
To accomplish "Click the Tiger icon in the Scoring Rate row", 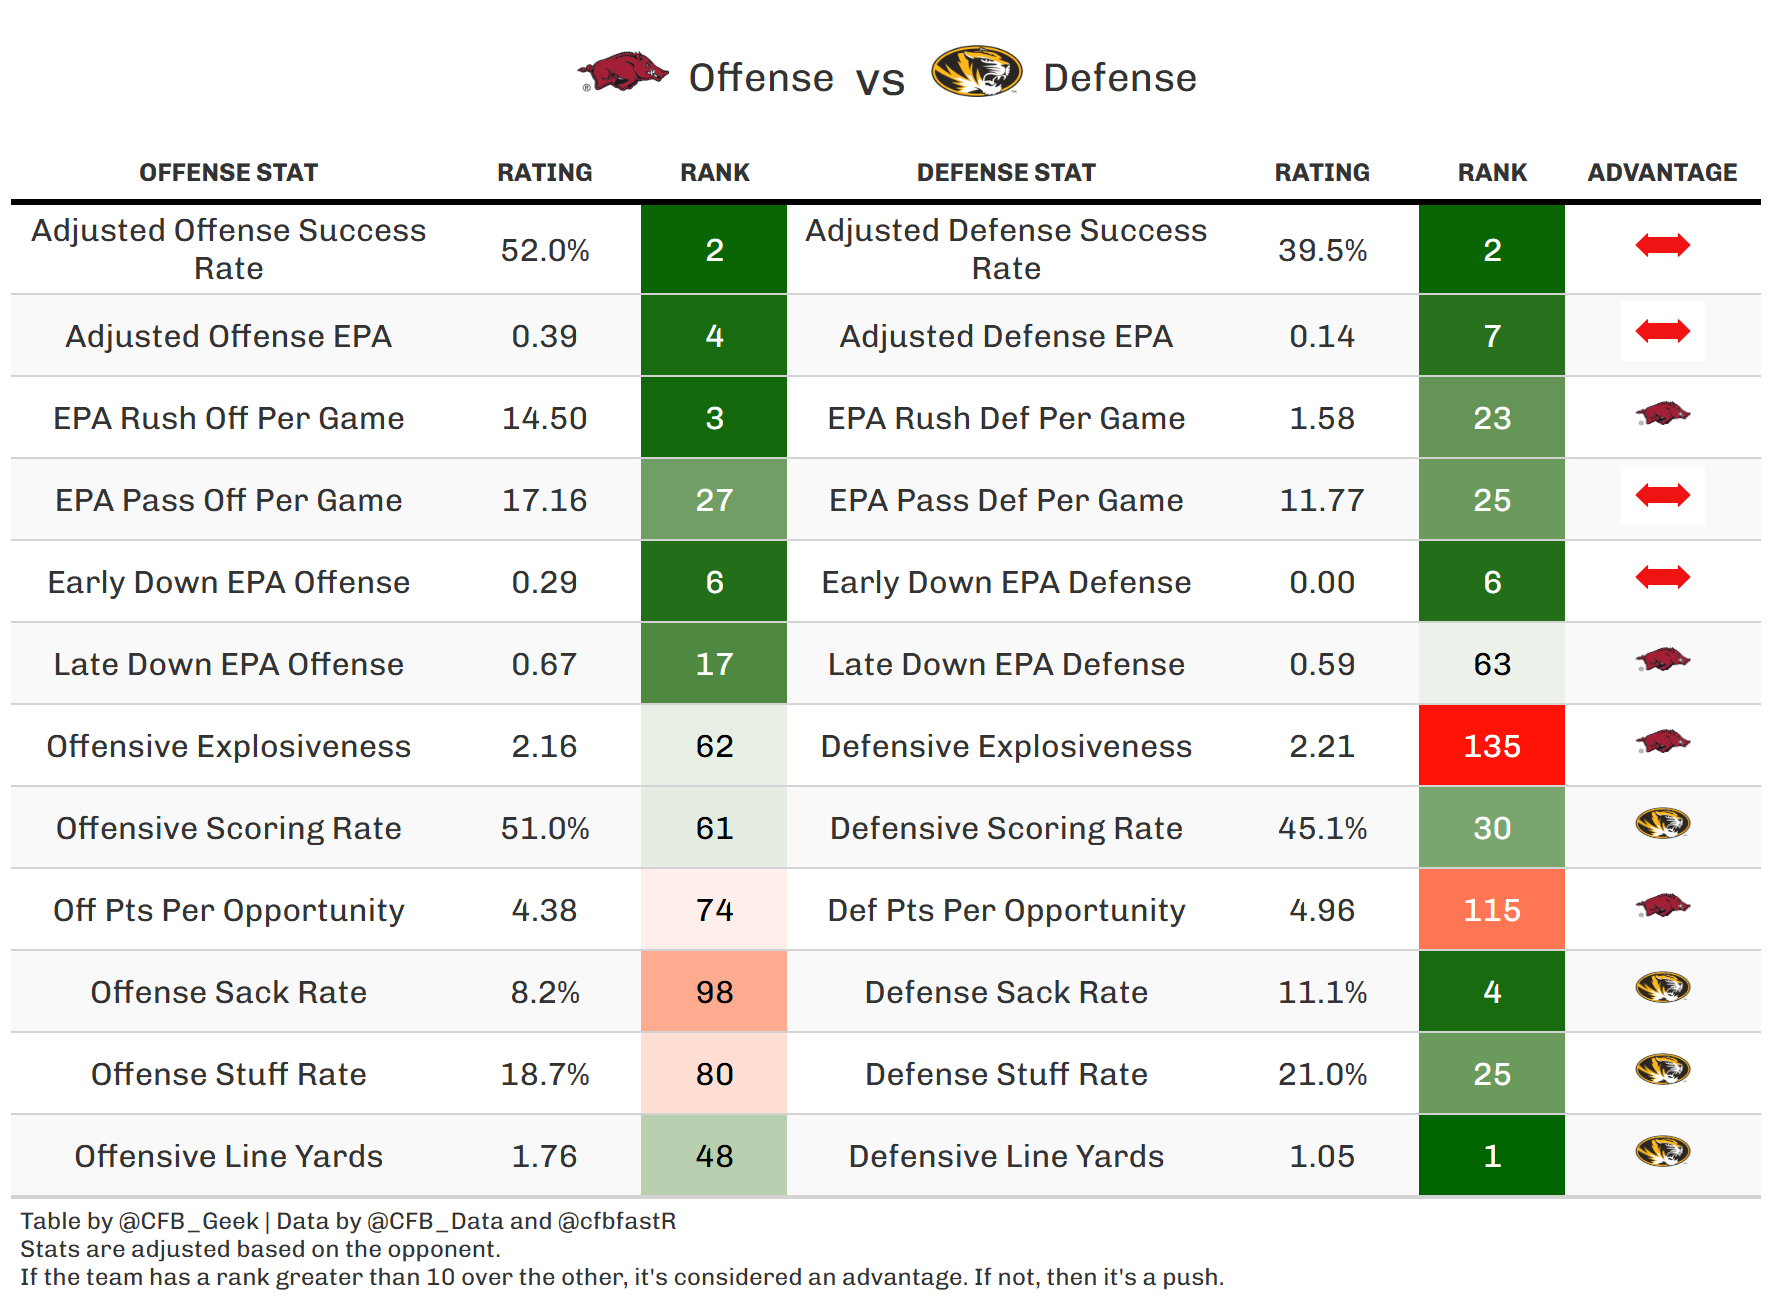I will click(x=1662, y=824).
